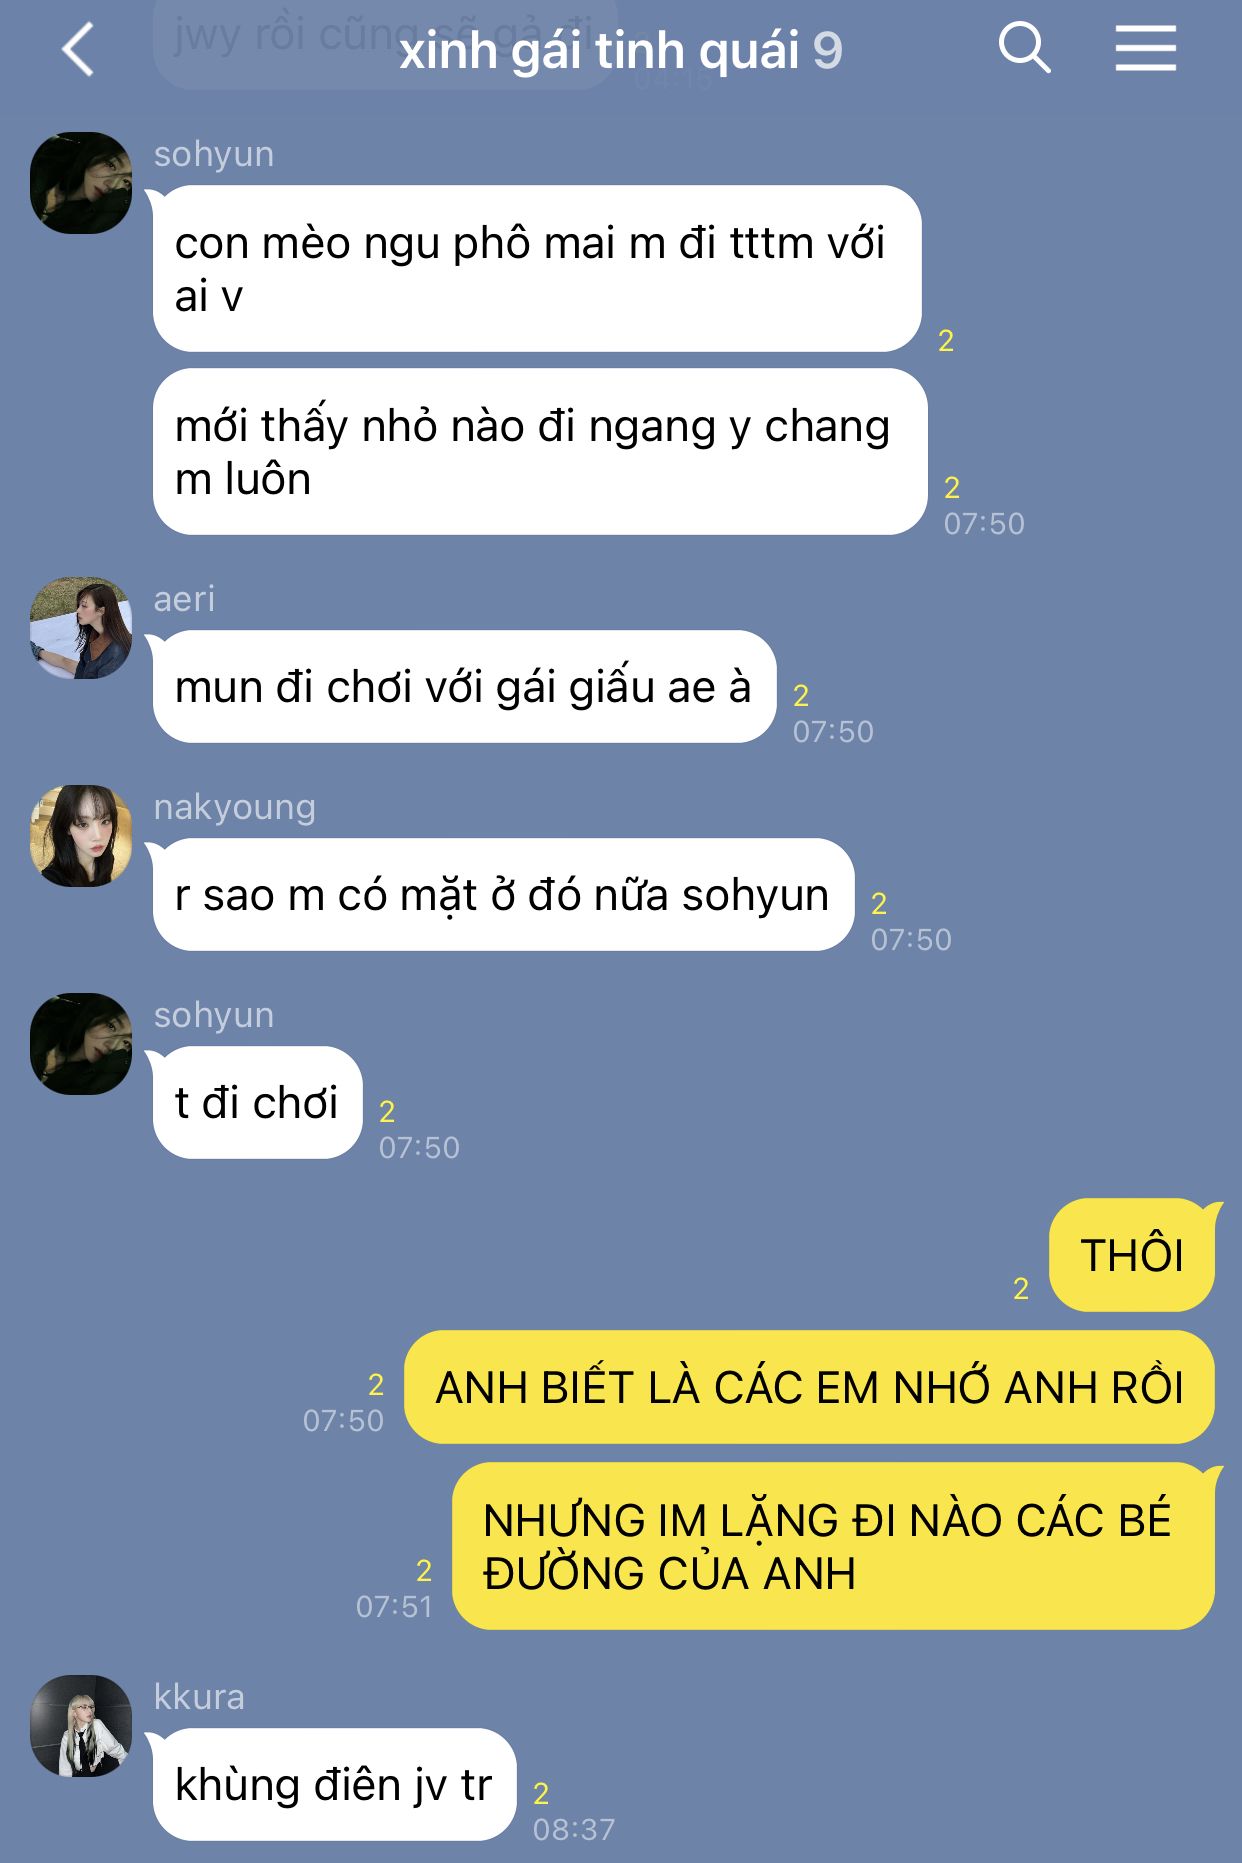1242x1863 pixels.
Task: Tap the sender name 'kkura'
Action: 199,1697
